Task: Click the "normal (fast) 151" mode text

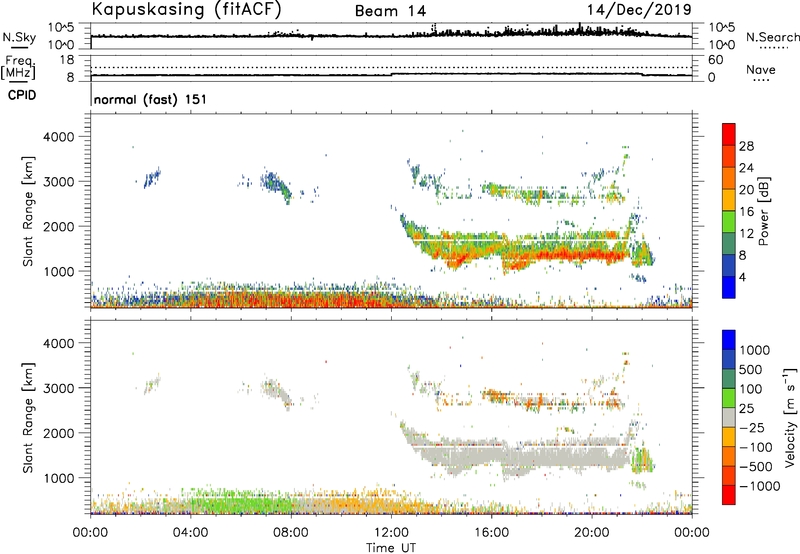Action: click(151, 99)
